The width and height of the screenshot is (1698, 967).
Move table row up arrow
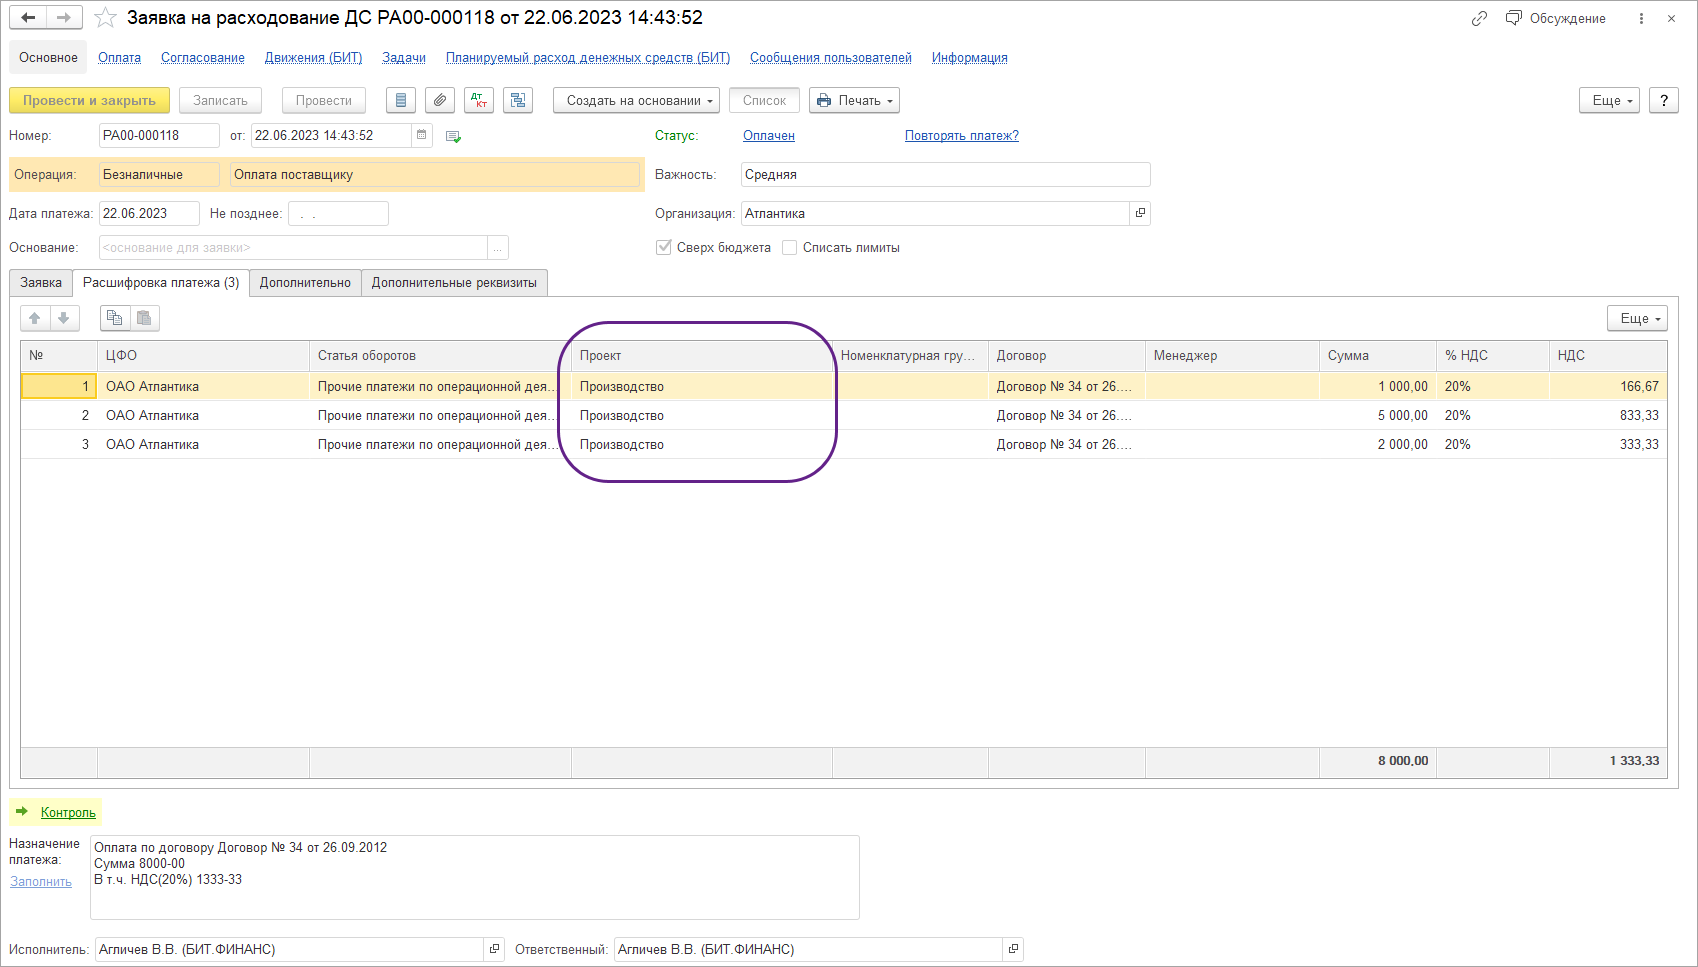35,318
